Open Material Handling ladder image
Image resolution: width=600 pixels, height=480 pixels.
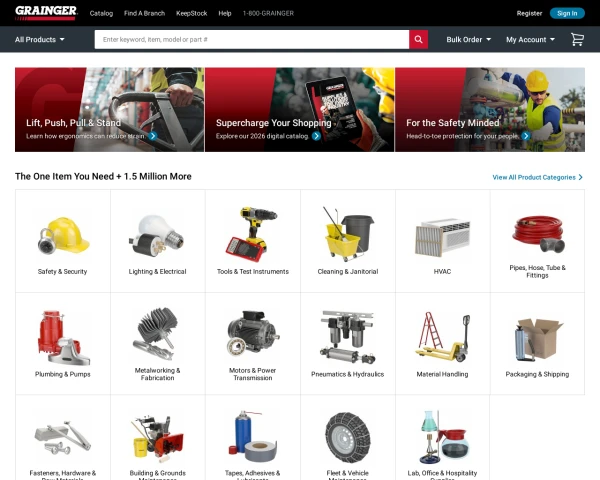[443, 337]
